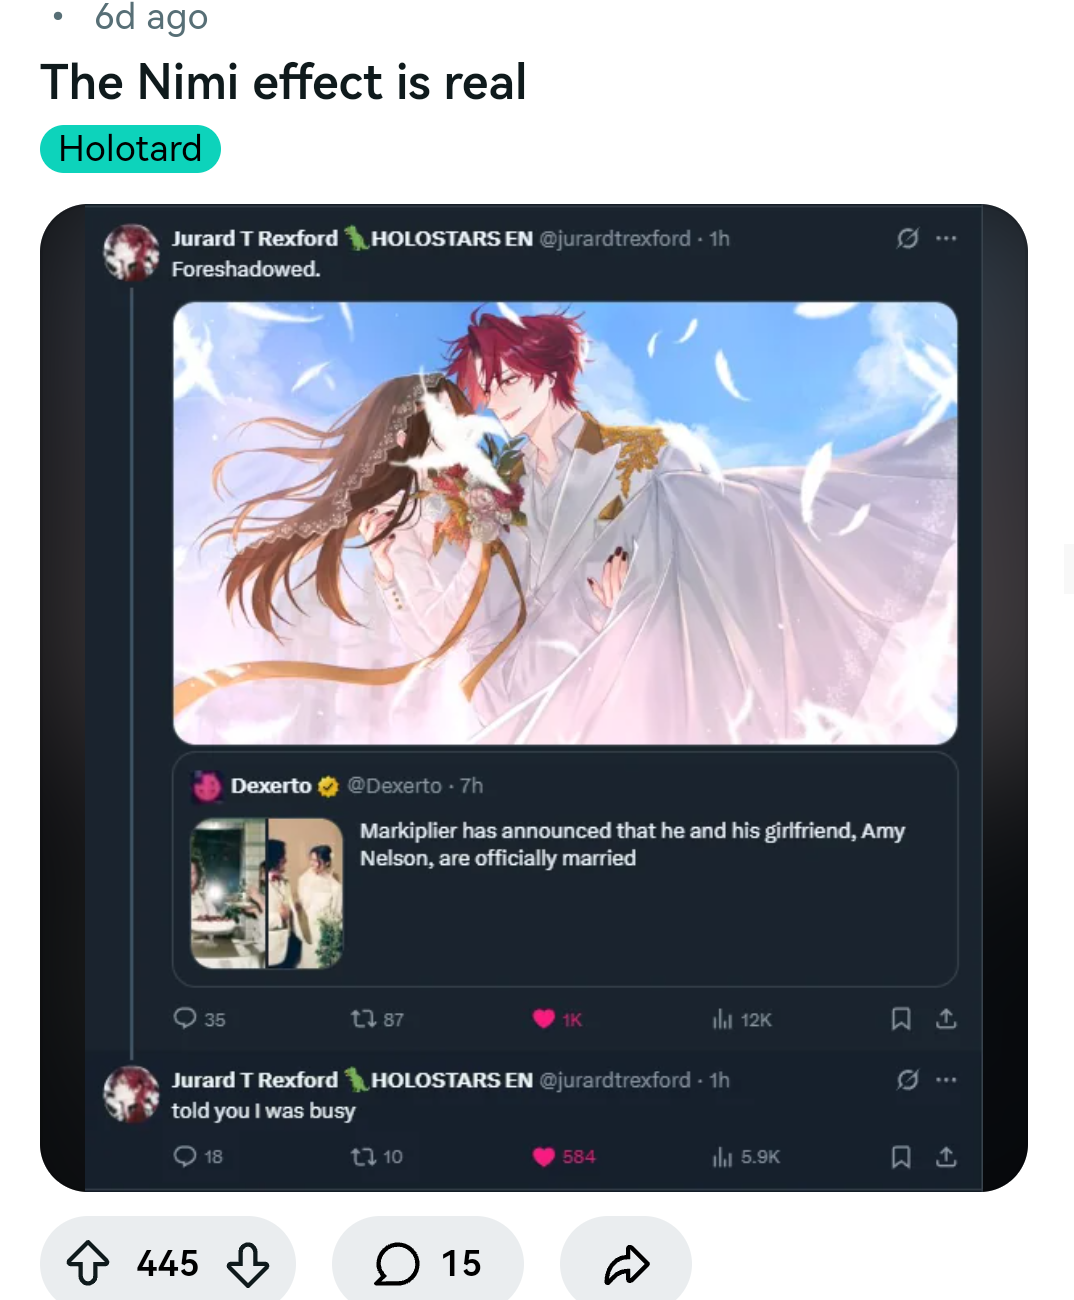1074x1300 pixels.
Task: Downvote the Nimi effect post
Action: coord(247,1263)
